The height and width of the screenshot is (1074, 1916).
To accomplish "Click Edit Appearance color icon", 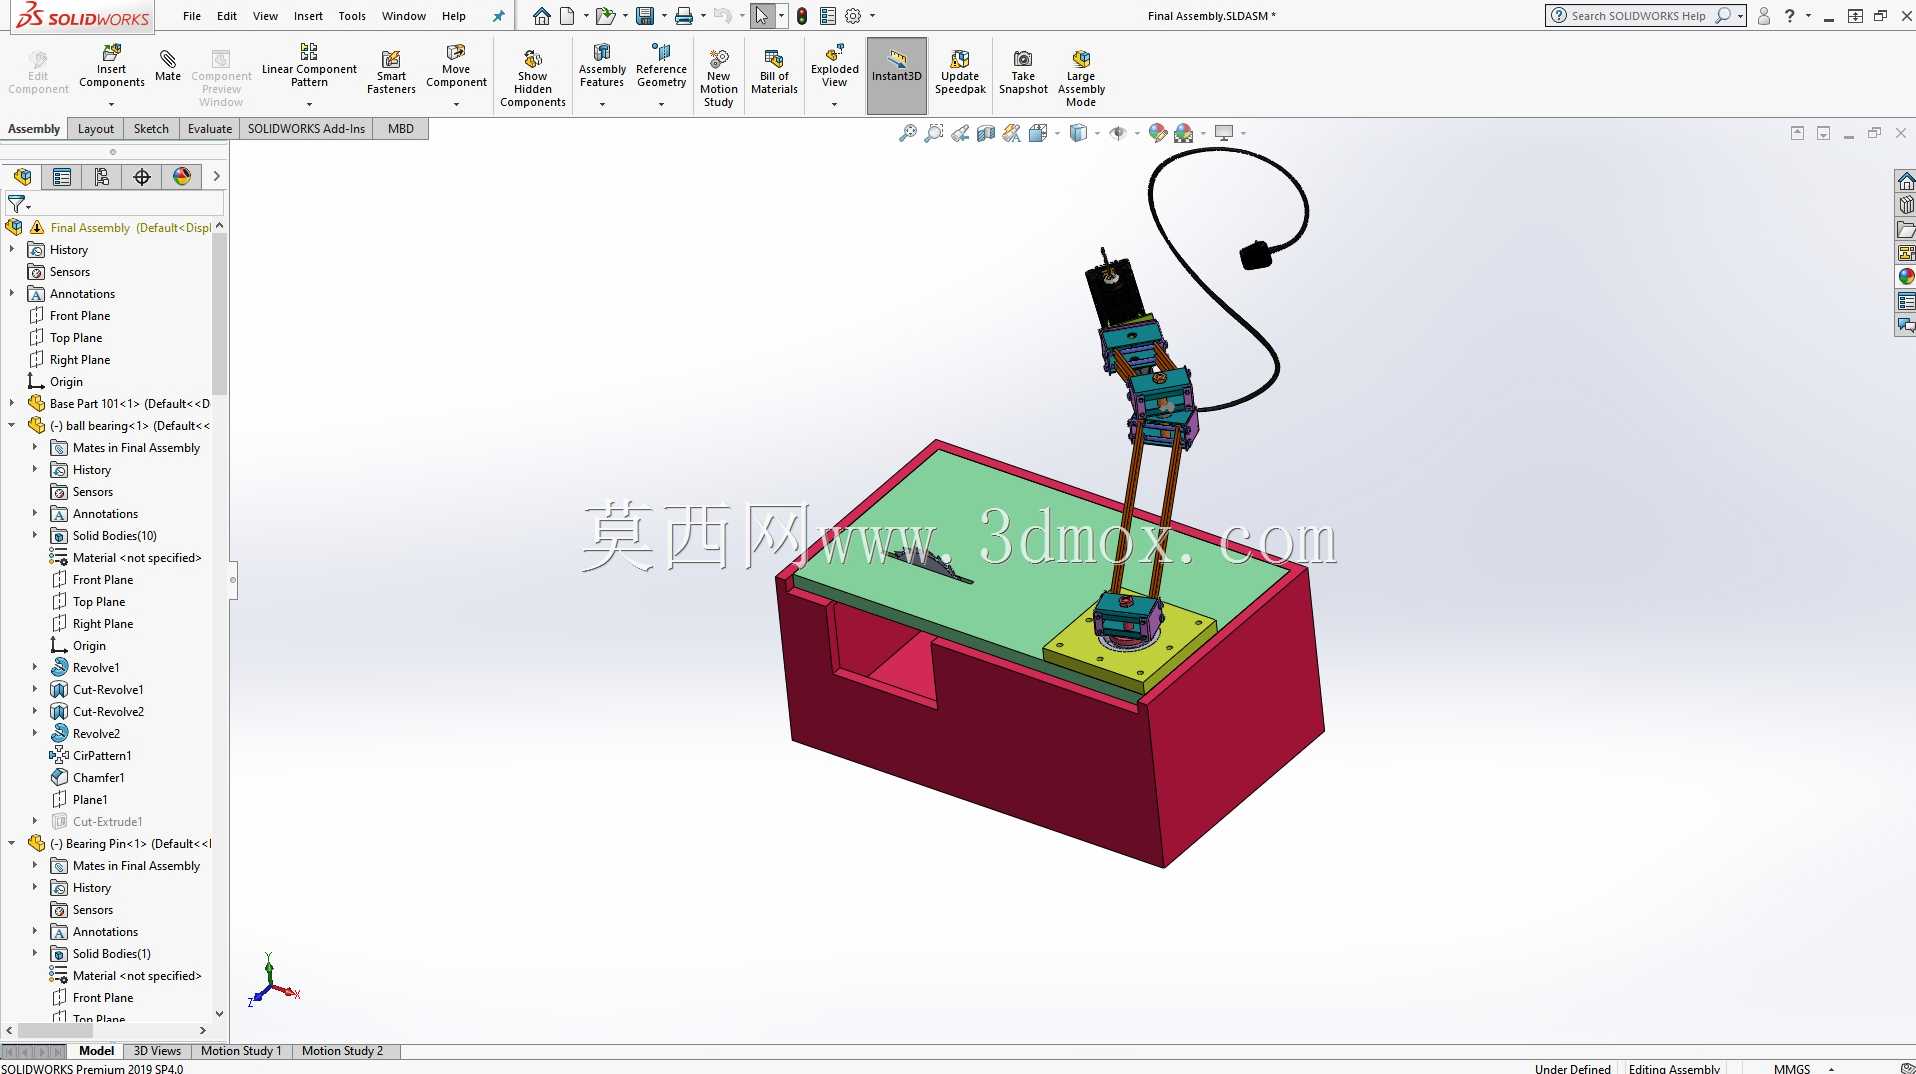I will [x=1158, y=133].
